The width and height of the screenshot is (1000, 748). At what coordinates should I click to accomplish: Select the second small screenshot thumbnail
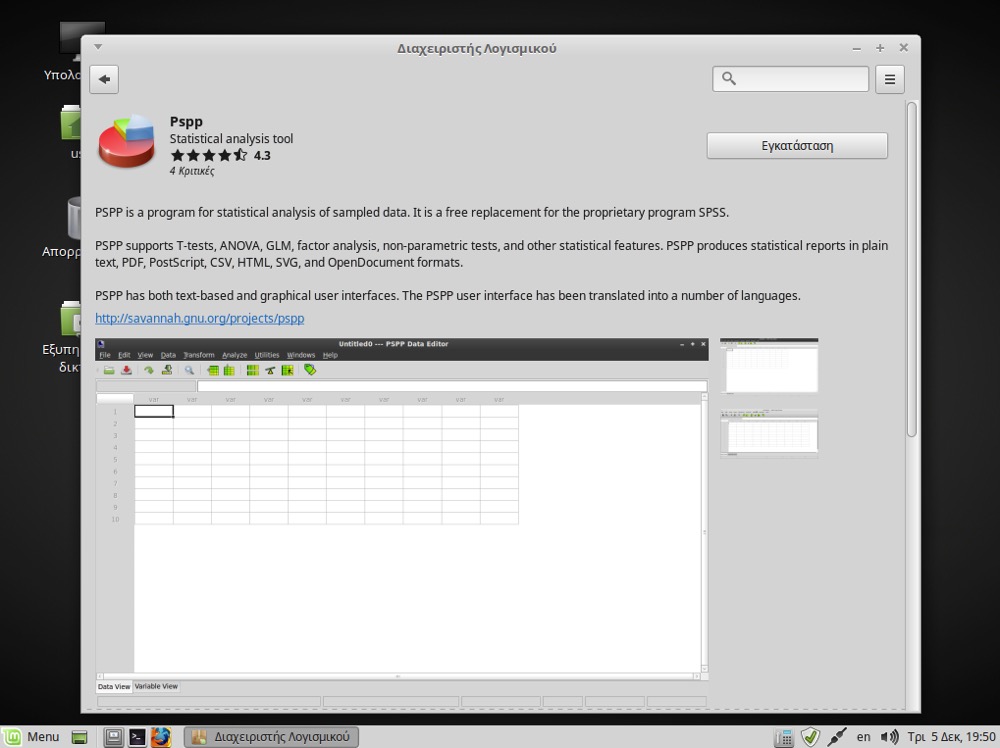click(x=769, y=434)
